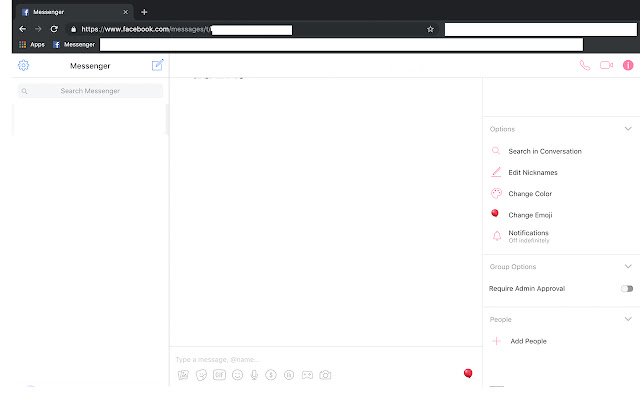Click Add People label
This screenshot has height=400, width=640.
pos(528,341)
